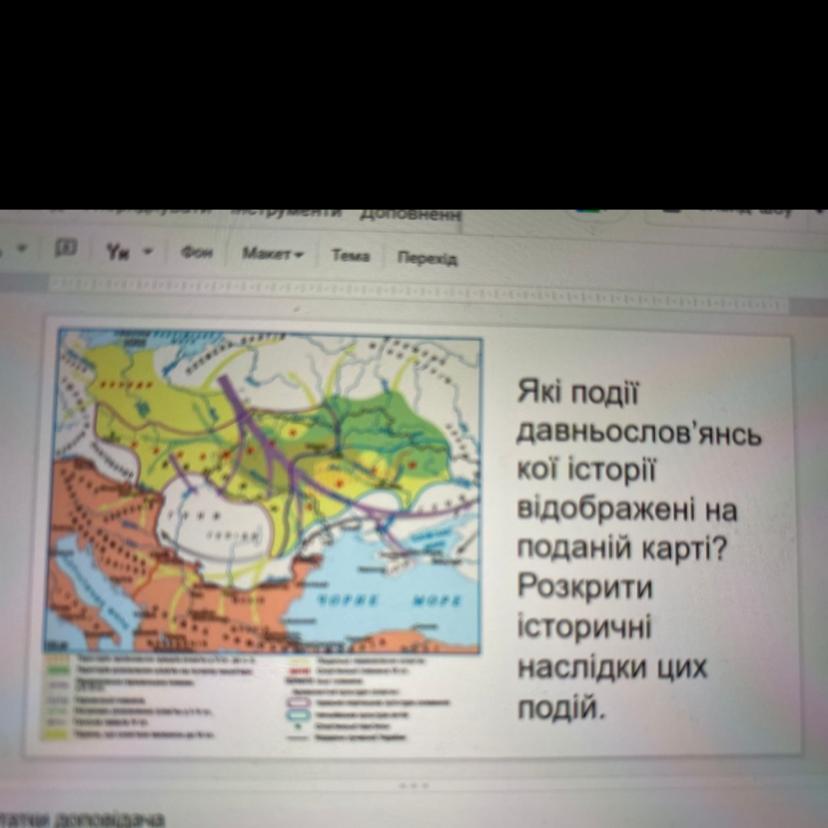Click the Фон background button
This screenshot has width=828, height=828.
pos(197,254)
